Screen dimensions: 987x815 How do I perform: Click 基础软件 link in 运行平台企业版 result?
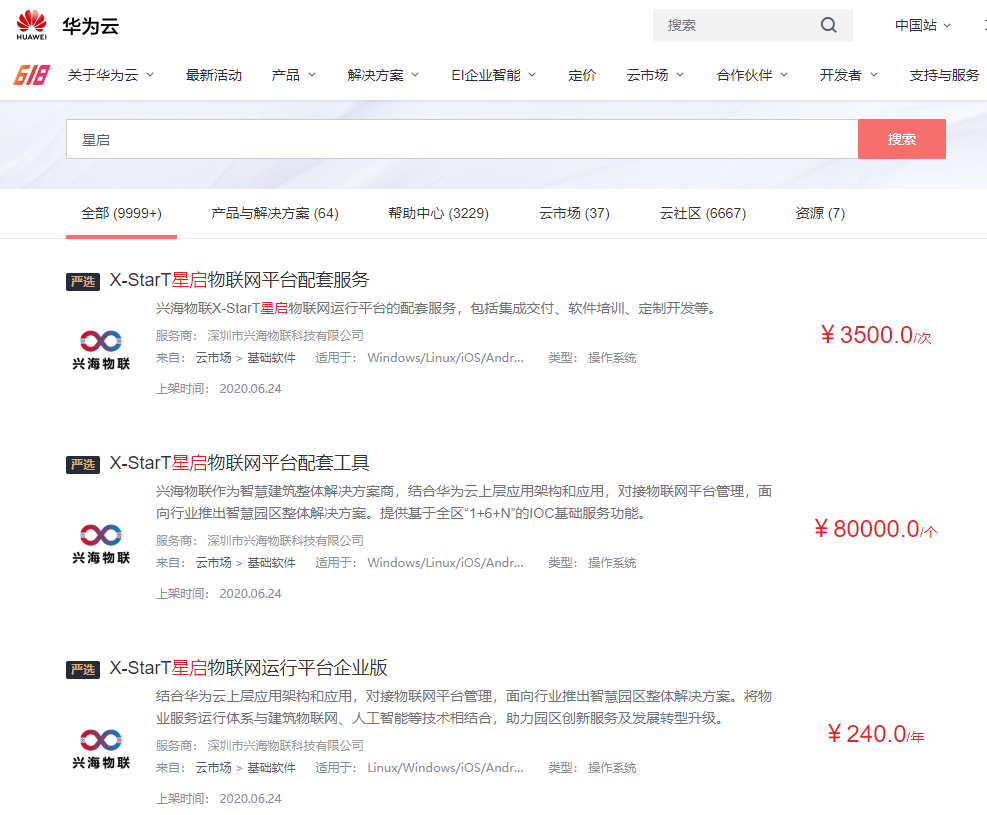click(x=271, y=768)
